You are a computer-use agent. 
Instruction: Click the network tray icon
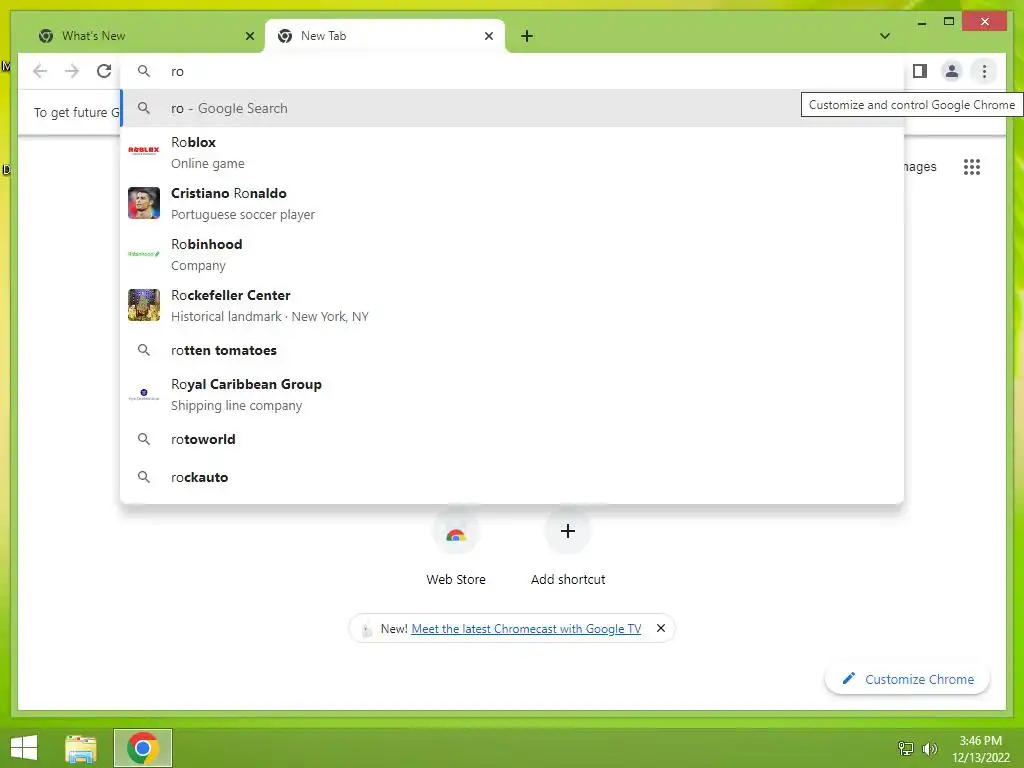pyautogui.click(x=906, y=748)
